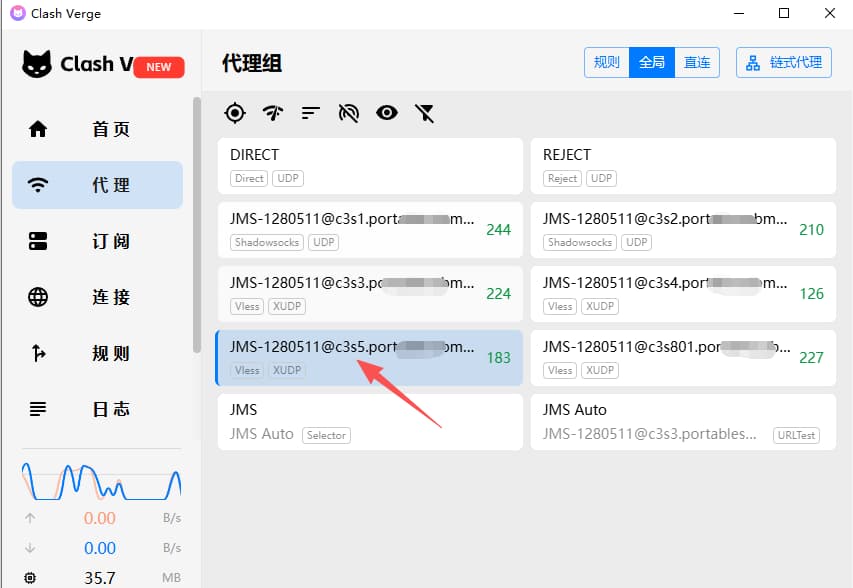853x588 pixels.
Task: Click the 0.00 upload speed value
Action: tap(100, 518)
